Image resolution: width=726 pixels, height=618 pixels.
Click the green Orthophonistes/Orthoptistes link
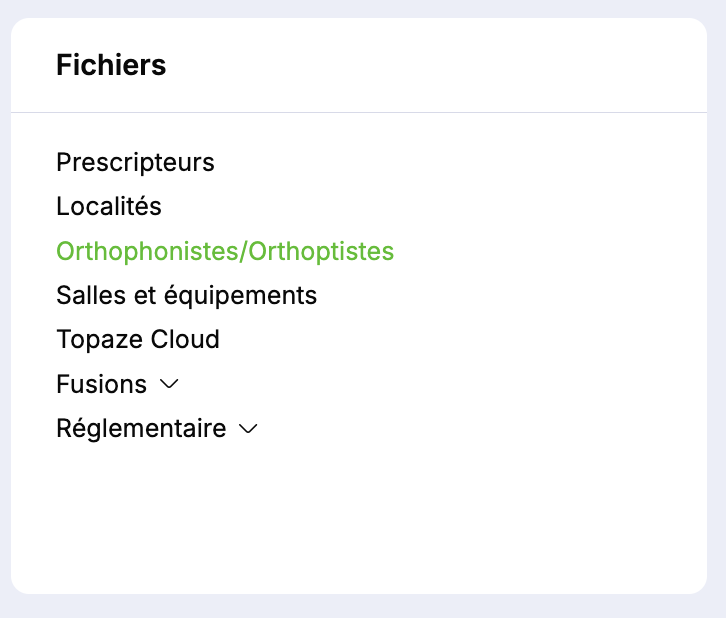pyautogui.click(x=225, y=251)
